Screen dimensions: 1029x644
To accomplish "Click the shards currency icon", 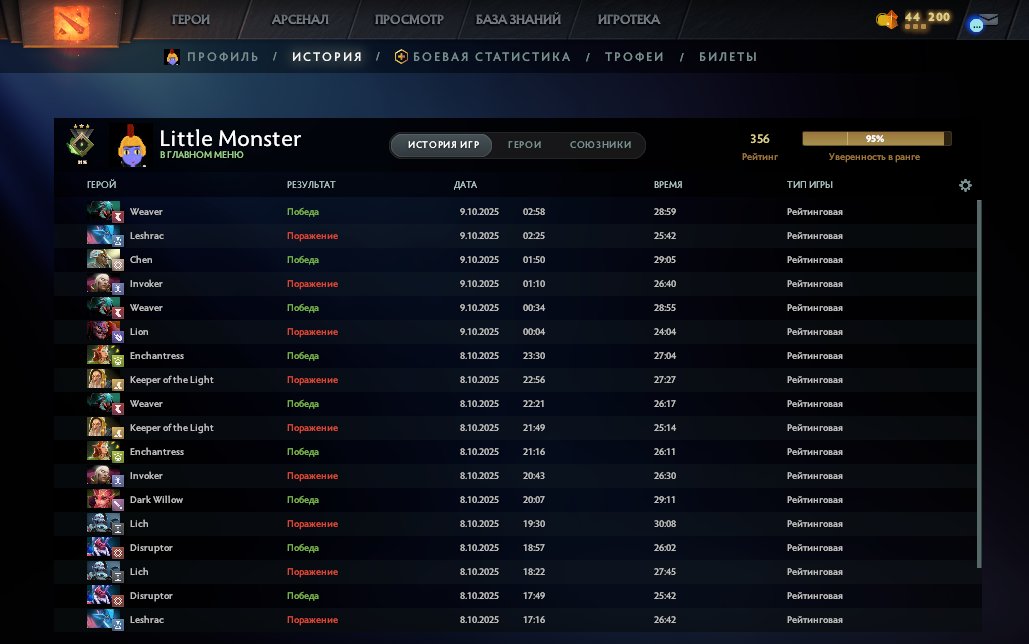I will pos(886,19).
